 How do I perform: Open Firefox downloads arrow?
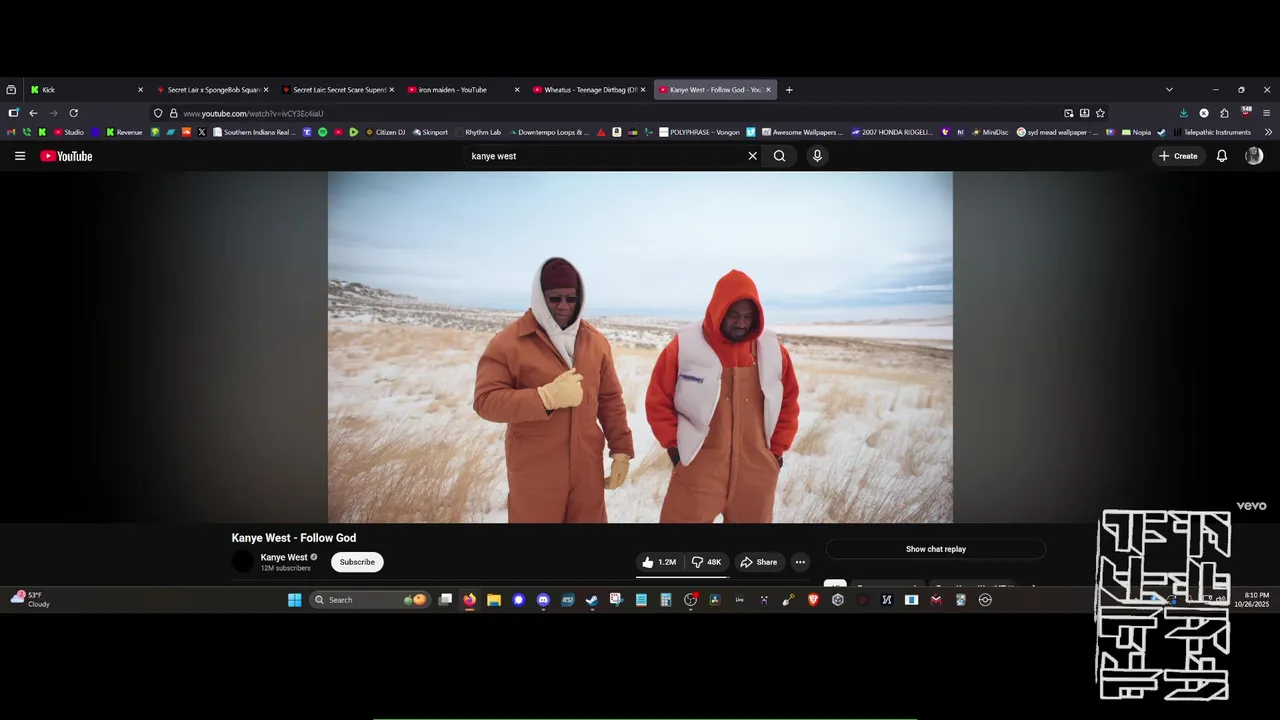click(1184, 113)
